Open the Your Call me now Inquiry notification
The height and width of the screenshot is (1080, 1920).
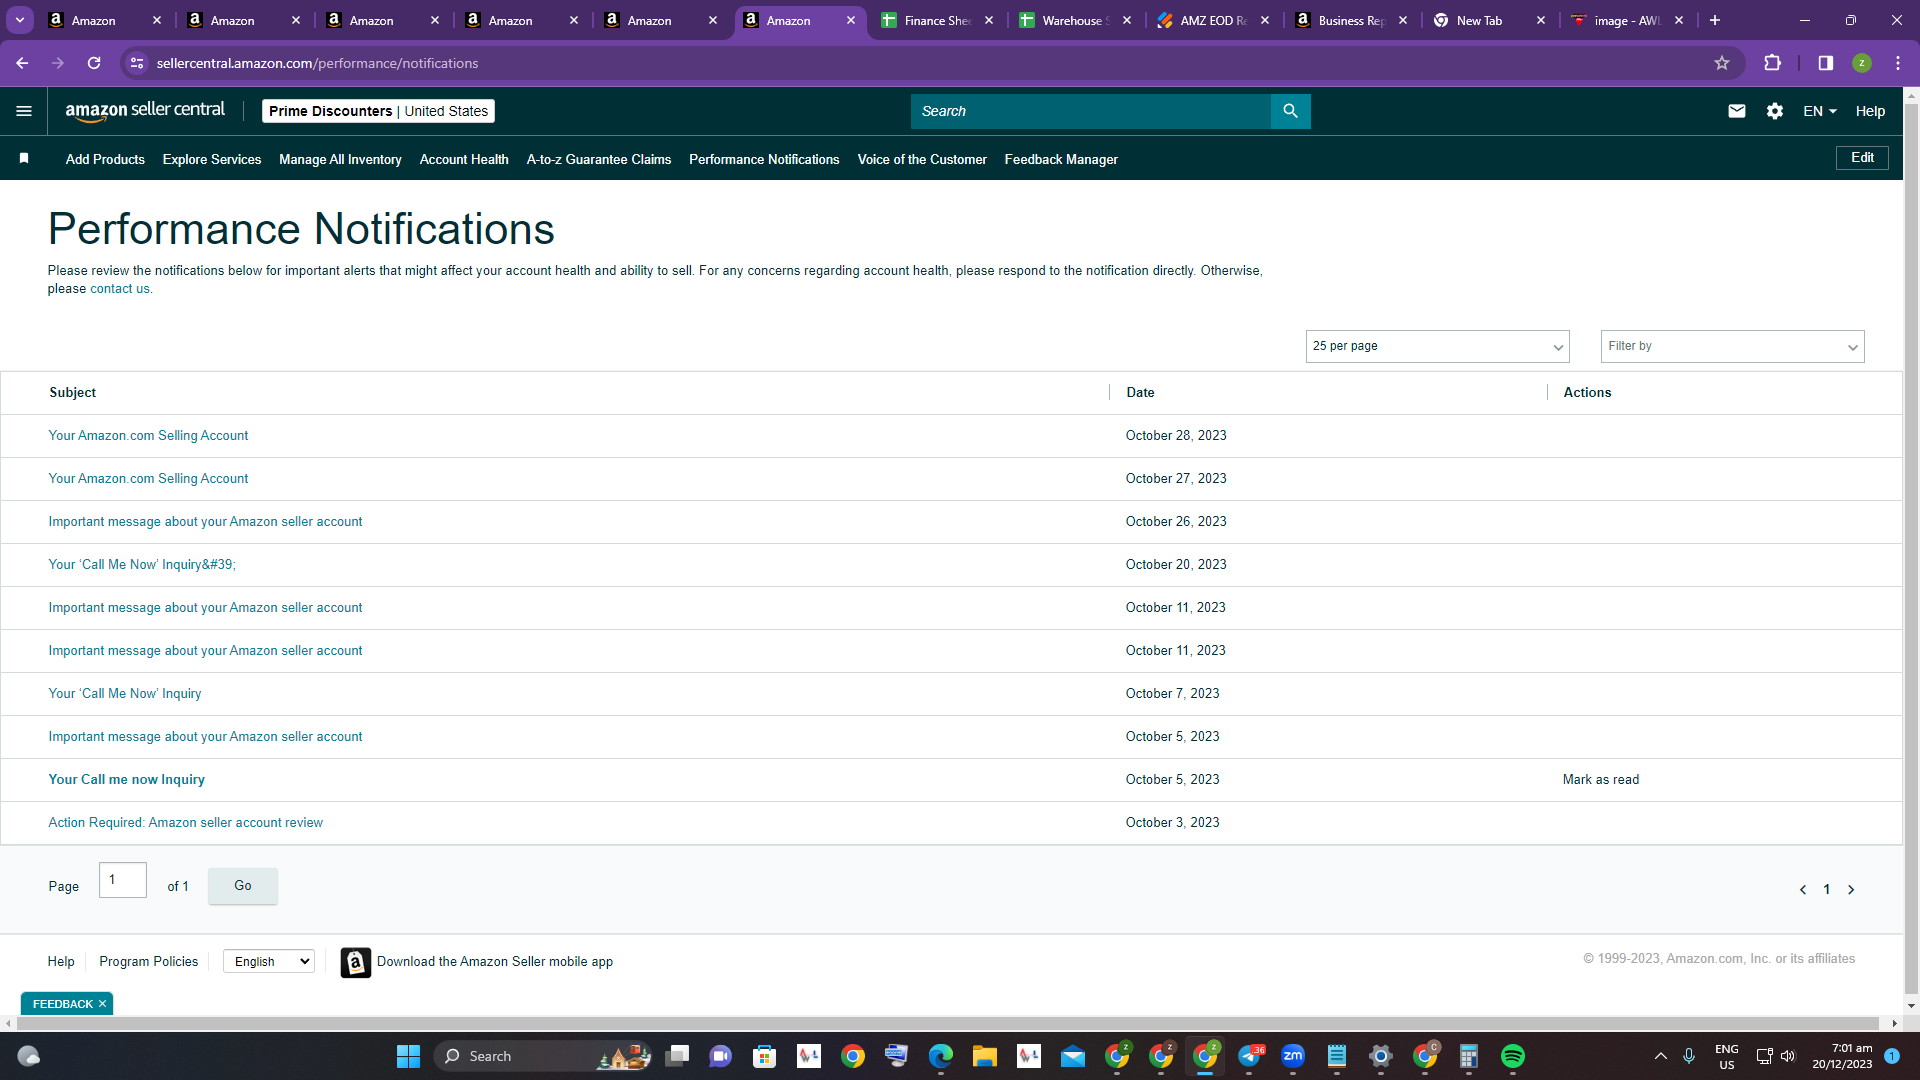(x=127, y=780)
